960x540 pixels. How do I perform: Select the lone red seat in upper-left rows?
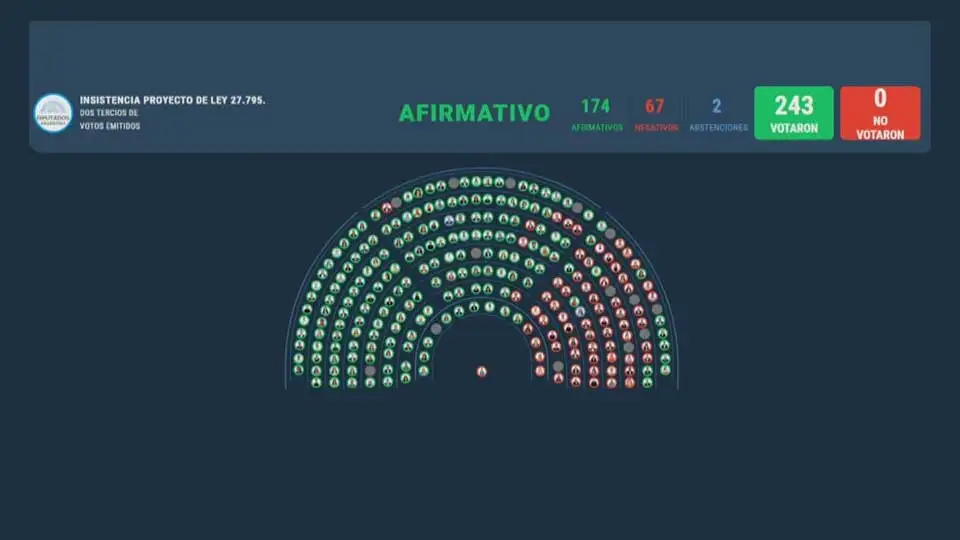point(387,207)
